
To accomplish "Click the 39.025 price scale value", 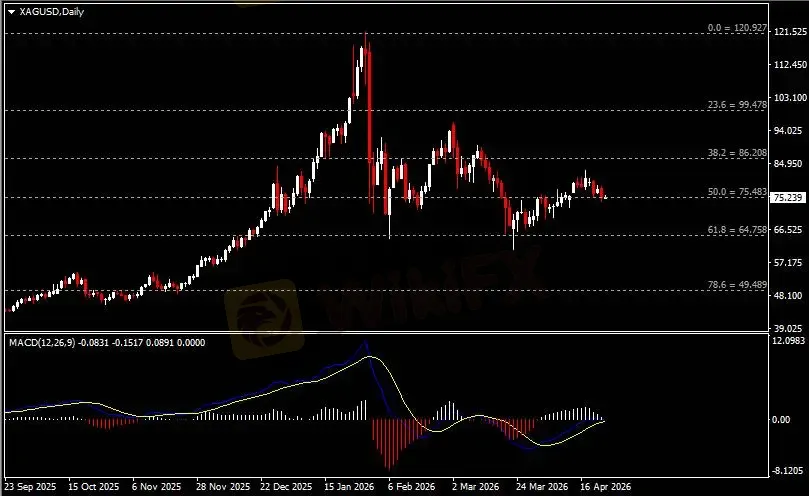I will pyautogui.click(x=788, y=328).
